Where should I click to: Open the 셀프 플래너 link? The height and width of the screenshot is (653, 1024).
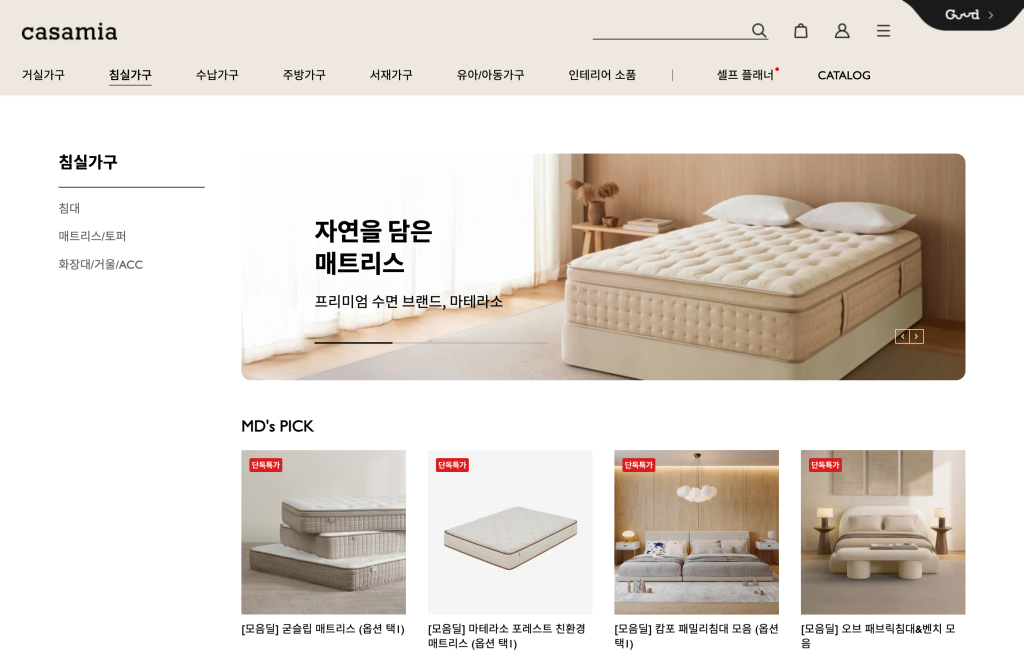[x=745, y=75]
